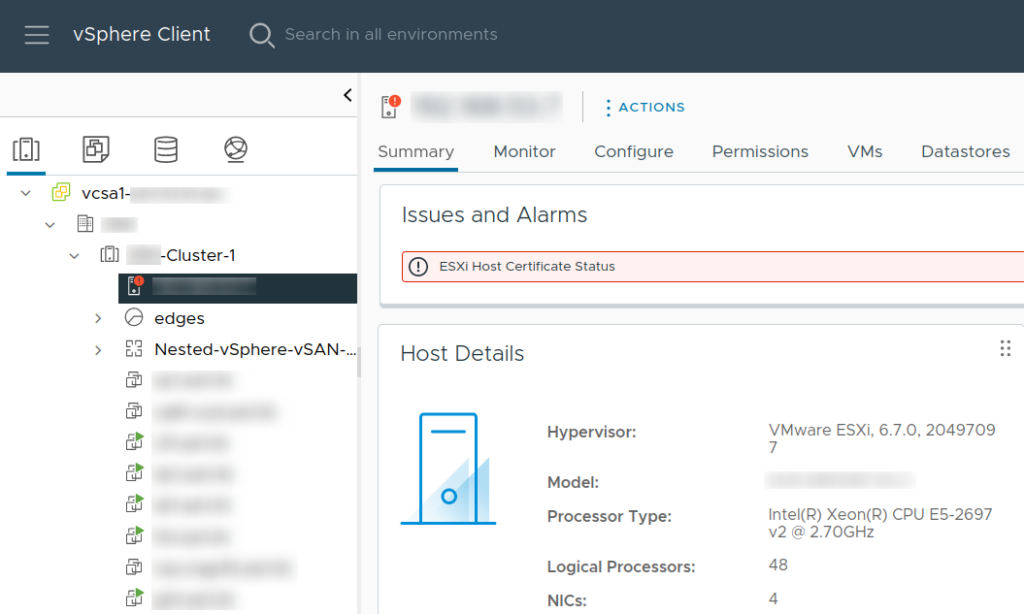1024x614 pixels.
Task: Open the ACTIONS menu
Action: (x=645, y=107)
